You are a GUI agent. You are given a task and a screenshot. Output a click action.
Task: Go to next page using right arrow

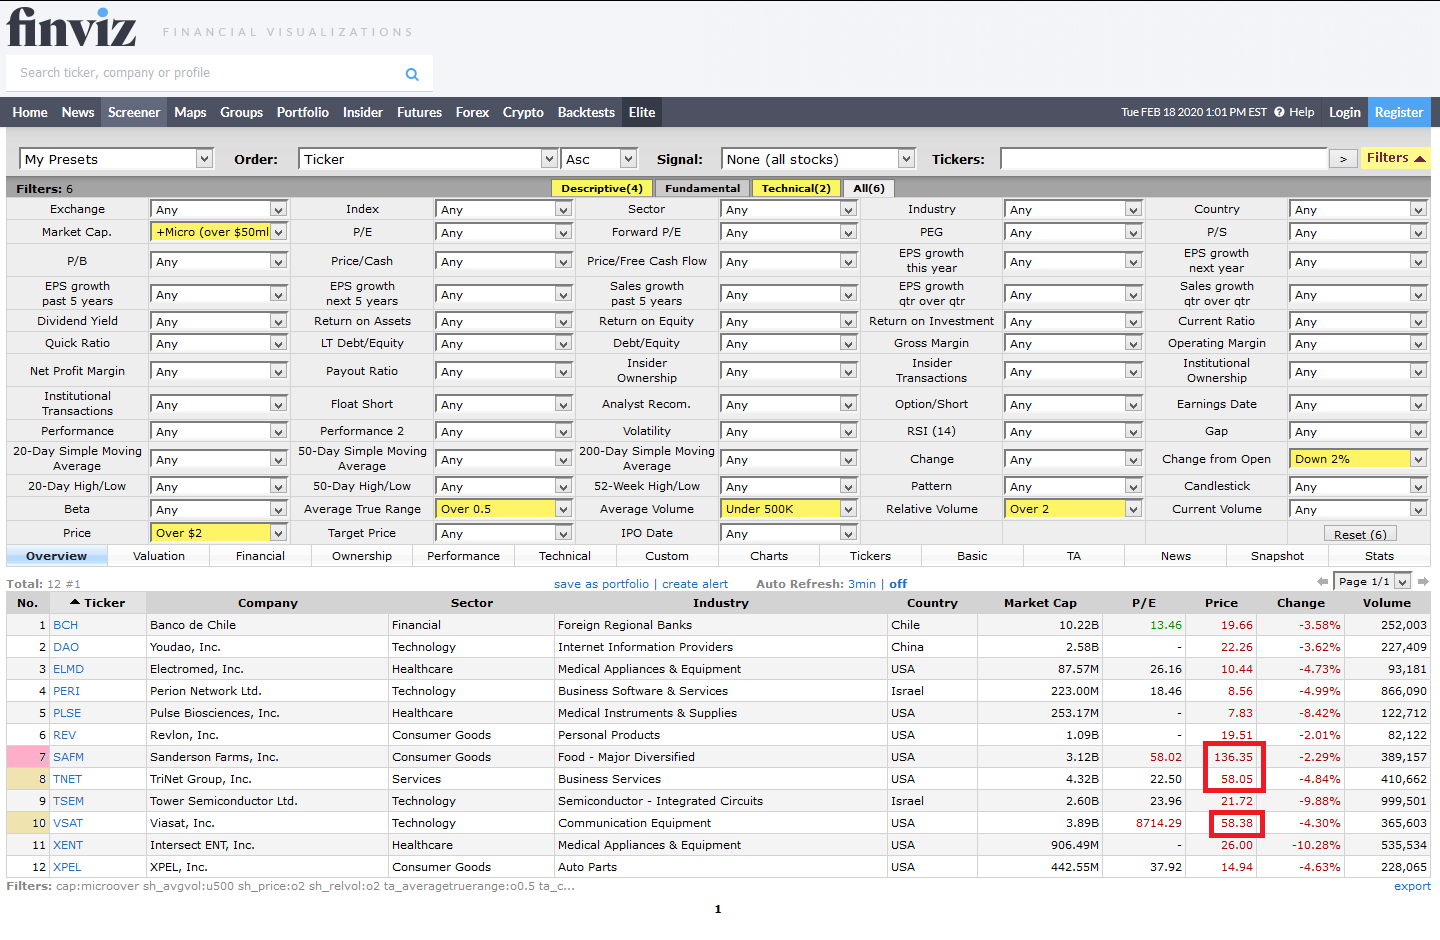coord(1423,581)
